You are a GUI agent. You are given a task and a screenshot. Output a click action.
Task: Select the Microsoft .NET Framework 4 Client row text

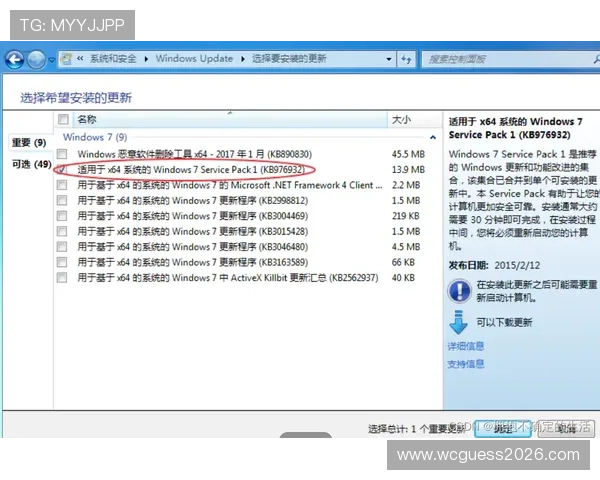(230, 185)
